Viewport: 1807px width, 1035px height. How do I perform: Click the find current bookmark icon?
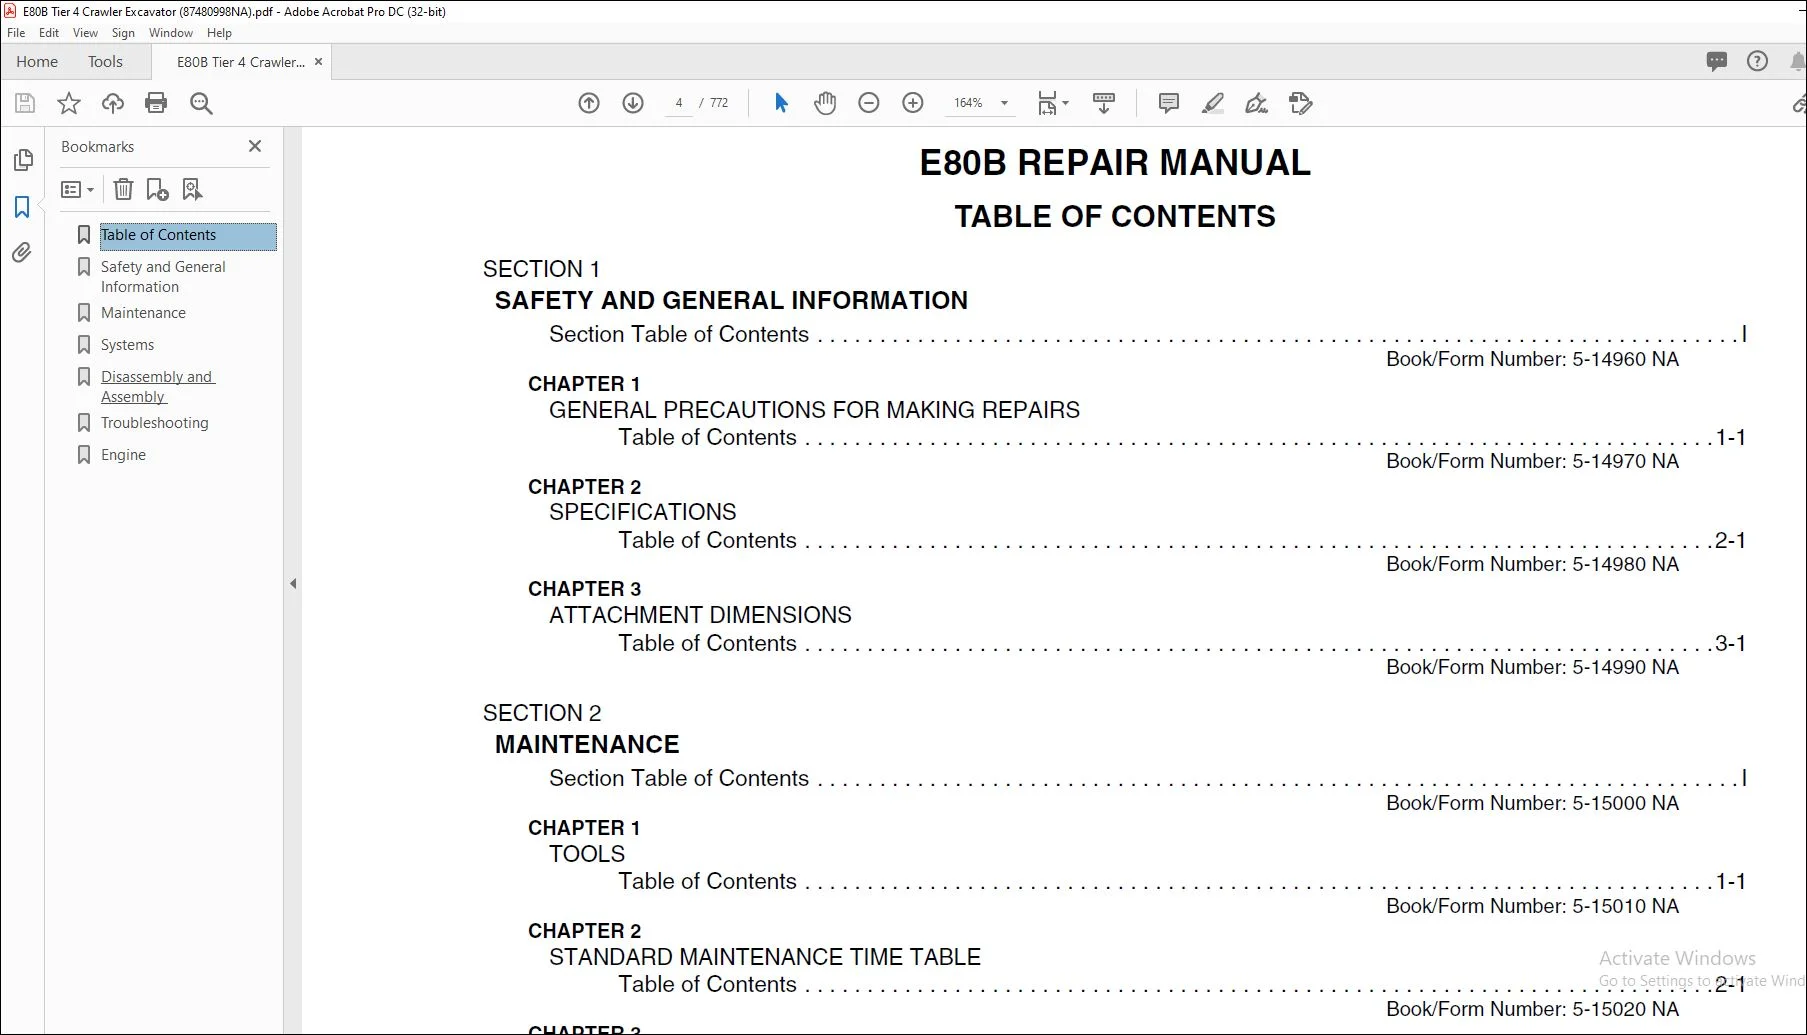point(192,189)
